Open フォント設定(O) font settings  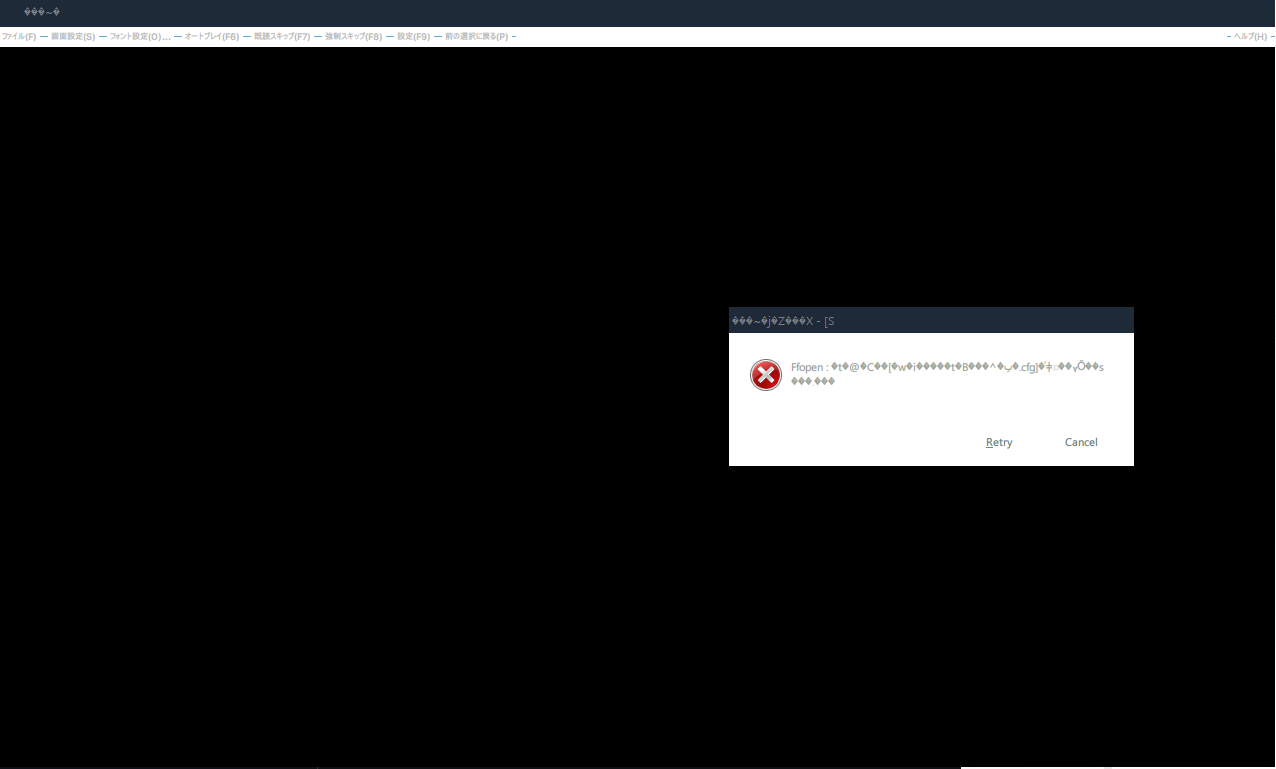(x=138, y=36)
